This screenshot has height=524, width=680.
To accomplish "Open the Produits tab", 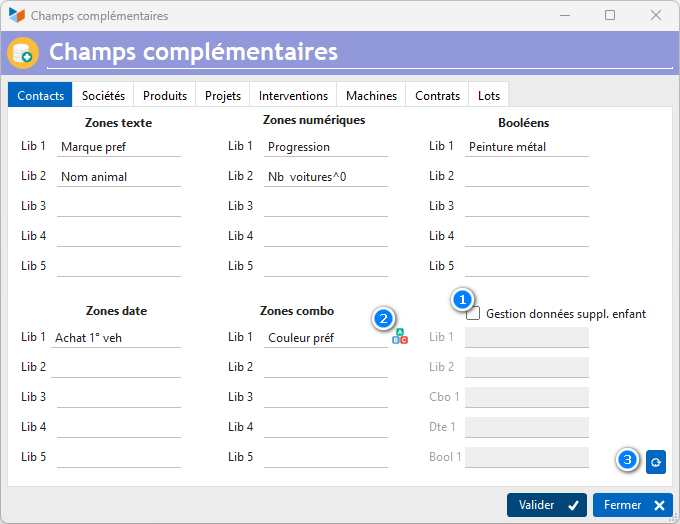I will (165, 96).
